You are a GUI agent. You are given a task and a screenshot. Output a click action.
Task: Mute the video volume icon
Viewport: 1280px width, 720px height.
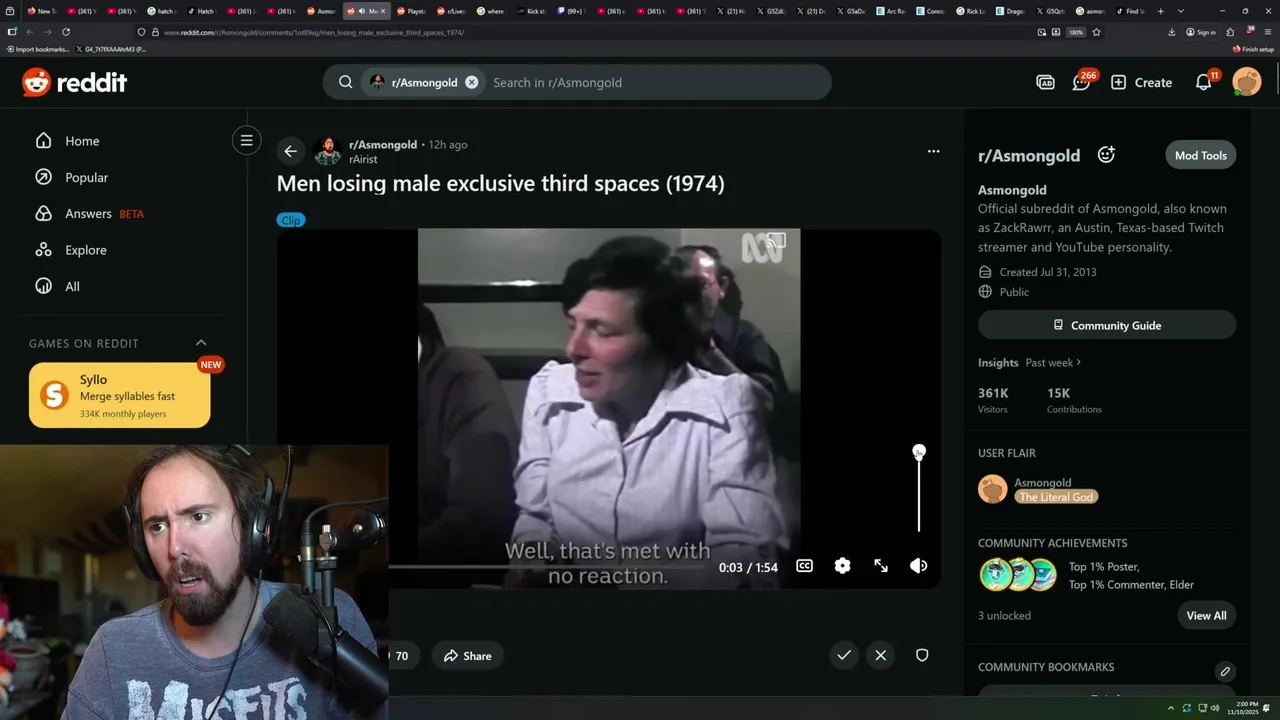click(919, 566)
